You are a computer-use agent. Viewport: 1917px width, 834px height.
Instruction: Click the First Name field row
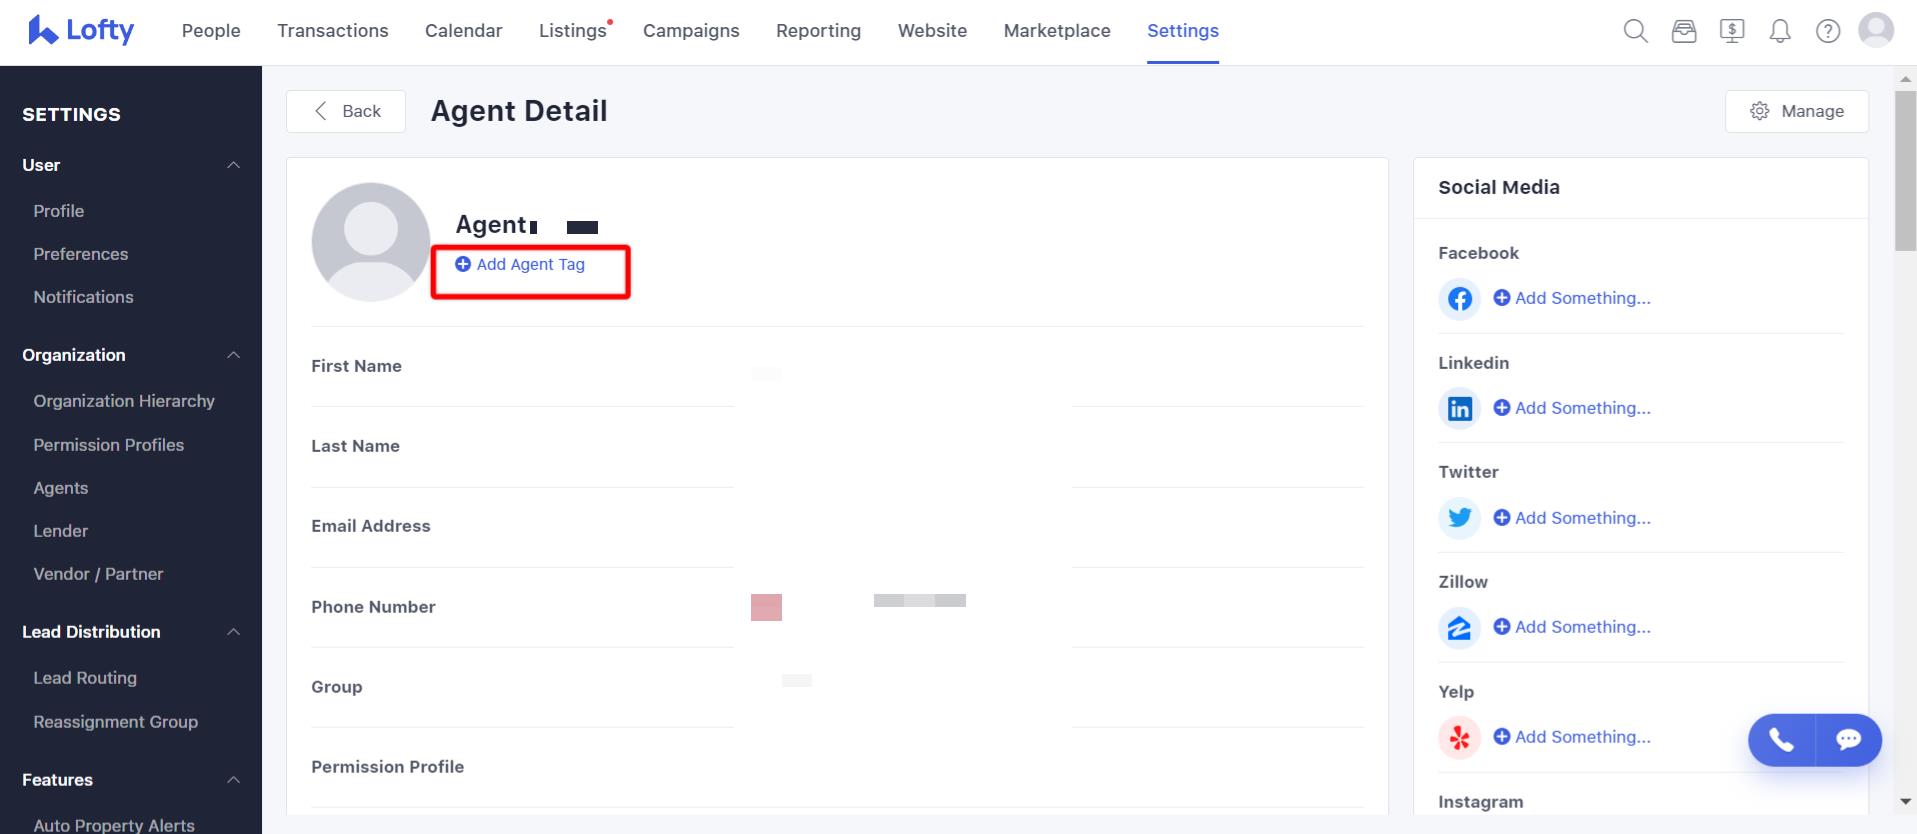coord(838,367)
